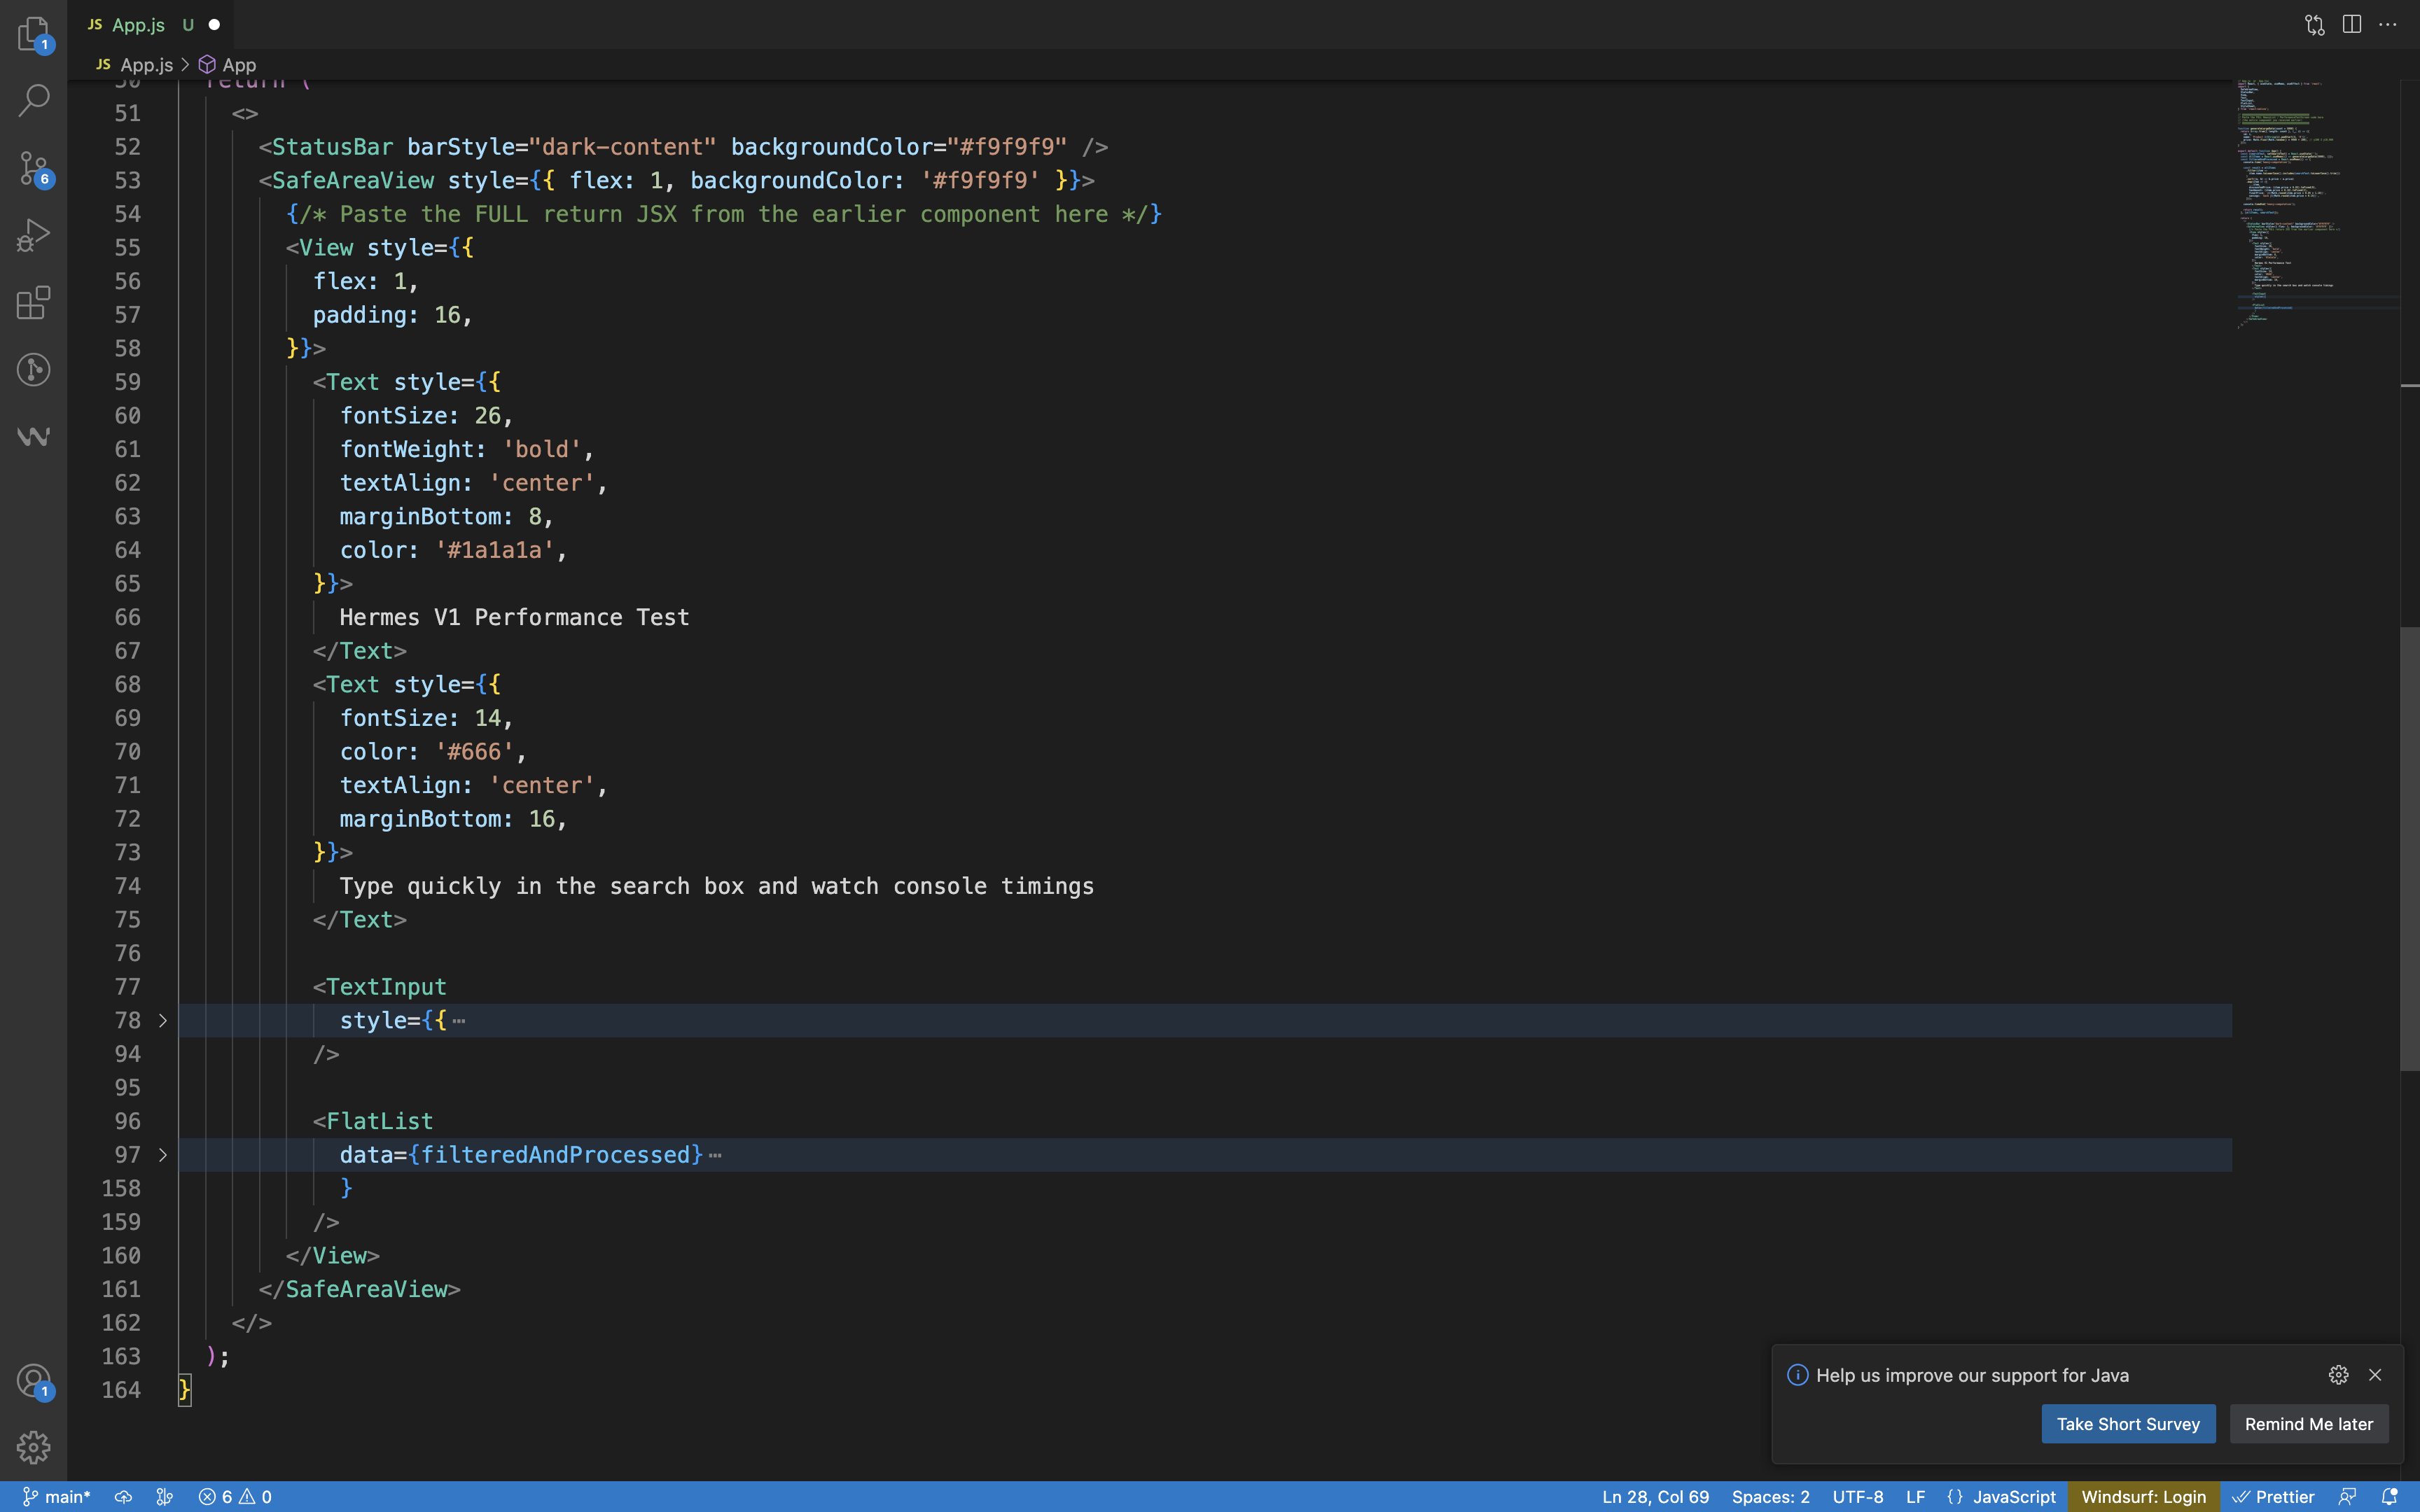This screenshot has height=1512, width=2420.
Task: Open the Explorer view in activity bar
Action: click(x=33, y=33)
